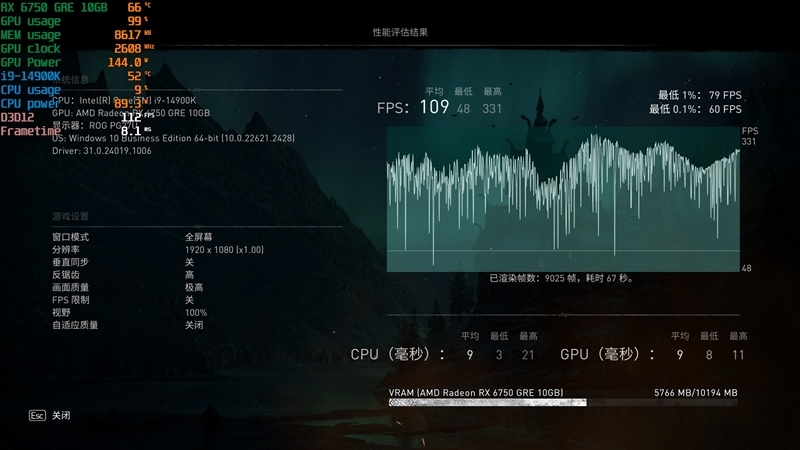Click the D3D12 overlay label
This screenshot has width=800, height=450.
coord(17,118)
